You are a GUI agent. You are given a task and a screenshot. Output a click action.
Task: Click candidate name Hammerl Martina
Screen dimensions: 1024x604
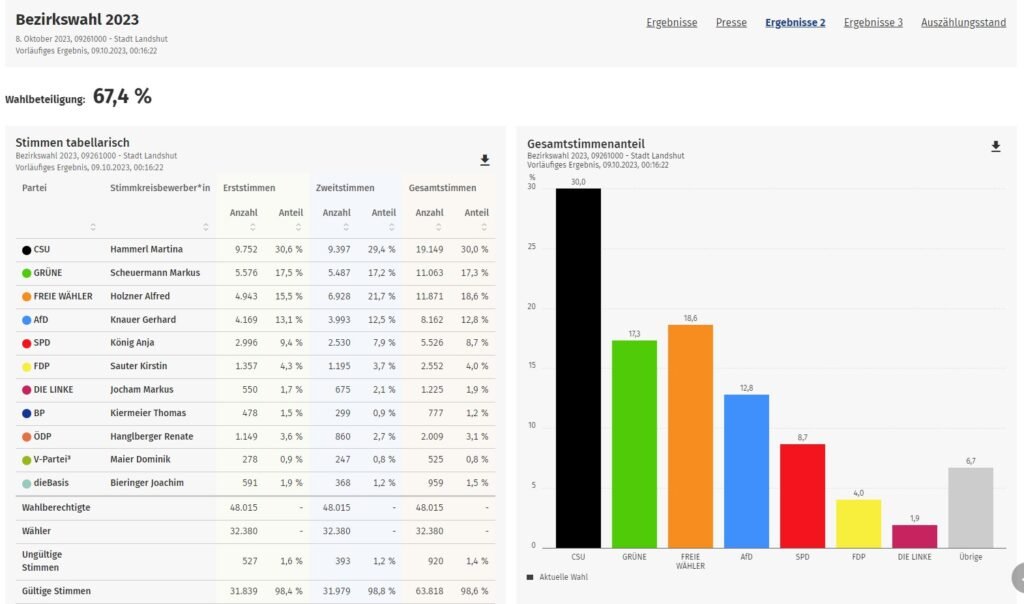(146, 249)
